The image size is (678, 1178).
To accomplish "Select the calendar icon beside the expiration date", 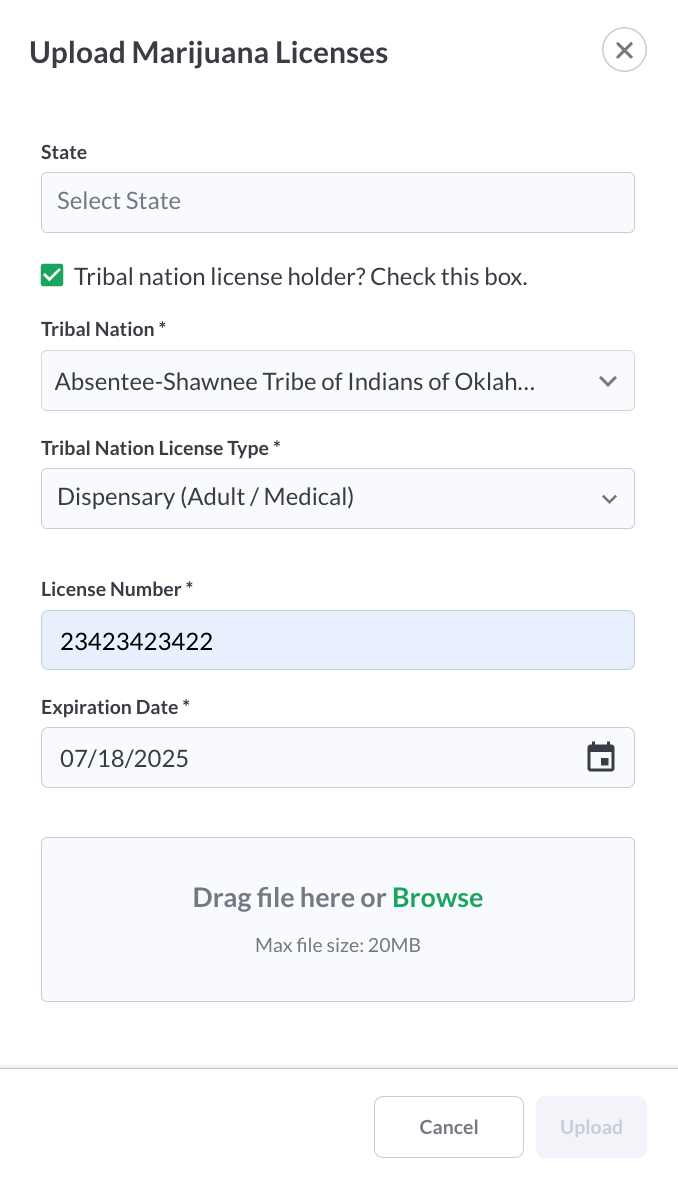I will (x=600, y=757).
